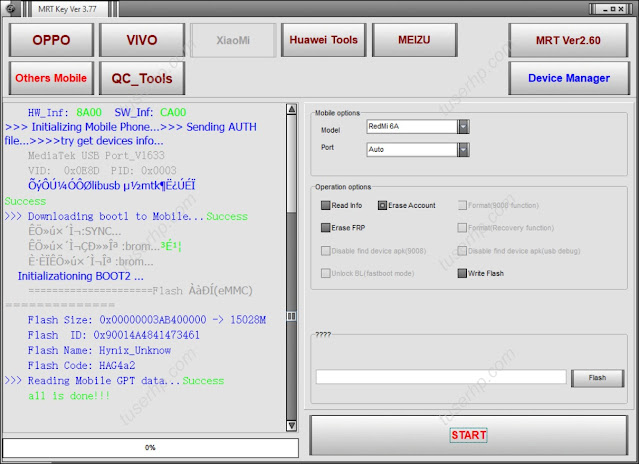Open the OPPO tools section

51,40
